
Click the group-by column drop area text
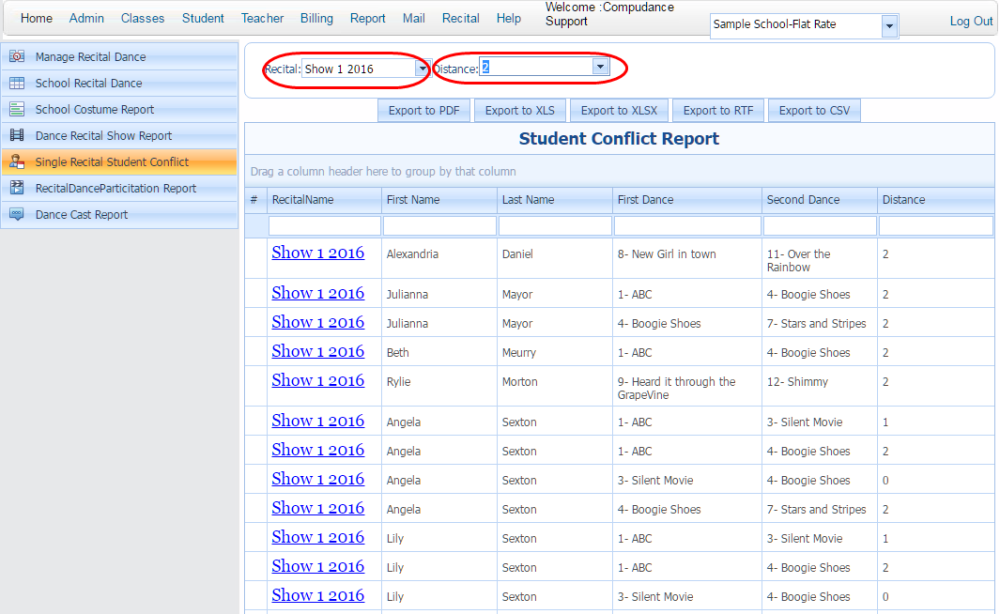click(x=383, y=172)
